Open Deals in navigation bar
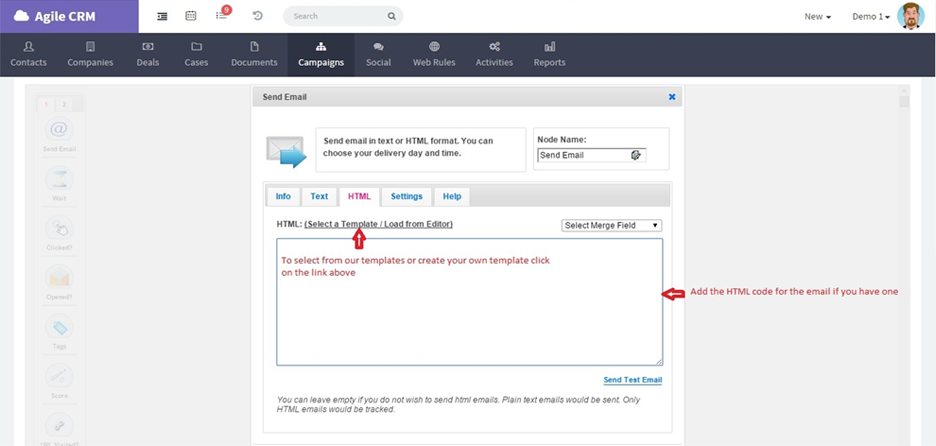 147,54
